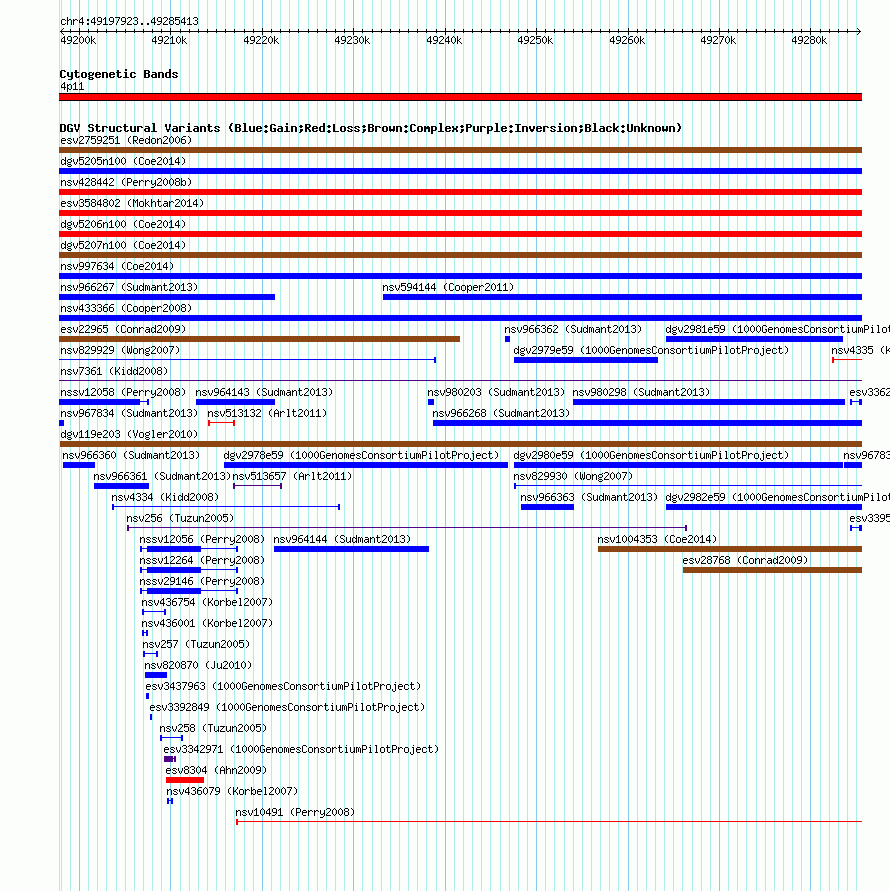The image size is (890, 891).
Task: Select the esv22965 (Conrad2009) label
Action: click(123, 329)
